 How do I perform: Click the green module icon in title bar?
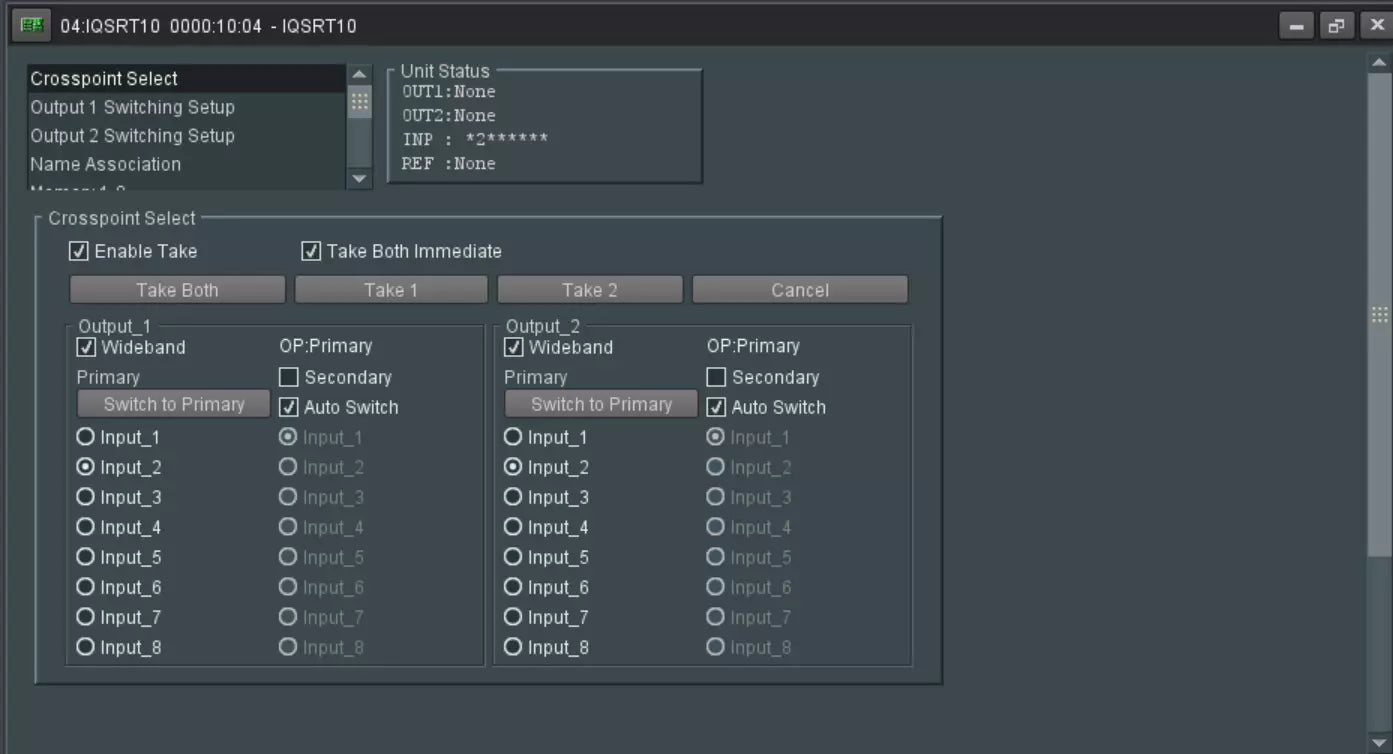[31, 26]
